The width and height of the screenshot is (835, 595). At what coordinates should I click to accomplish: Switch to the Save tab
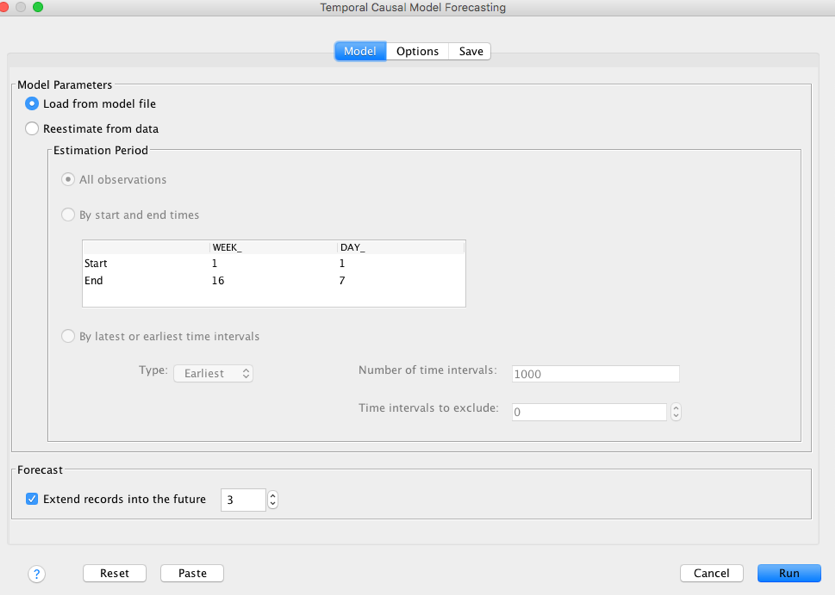coord(471,51)
